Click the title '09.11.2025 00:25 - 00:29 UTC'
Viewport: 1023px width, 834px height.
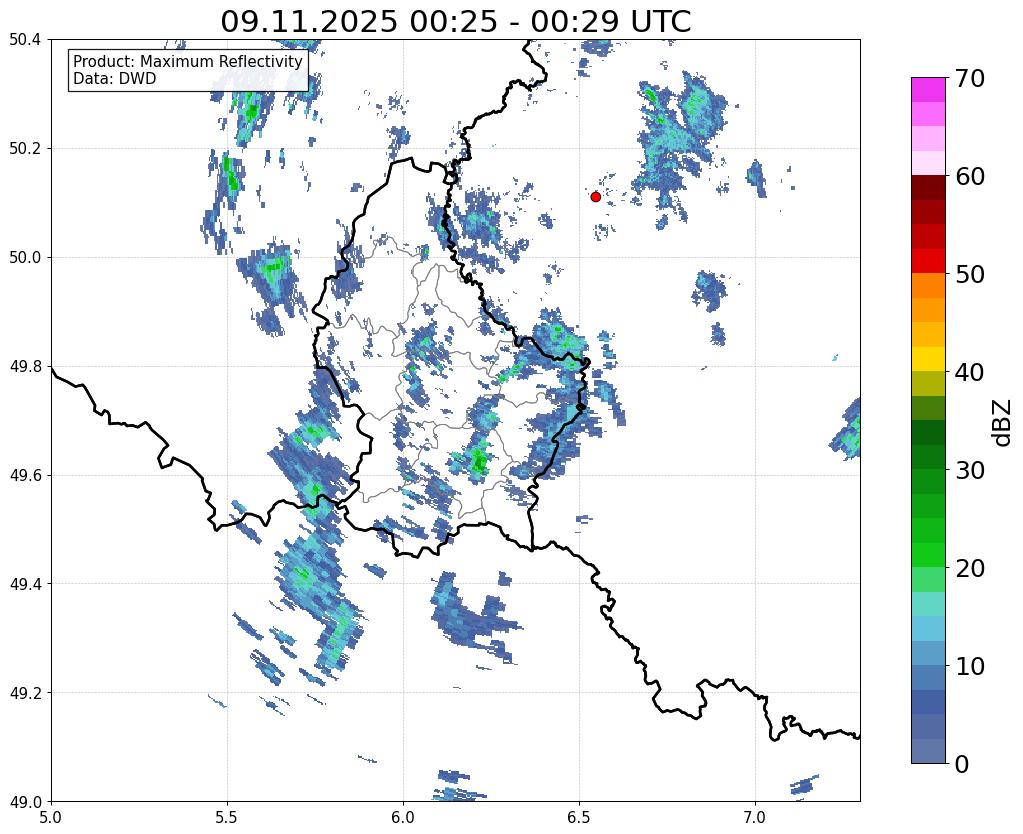coord(455,22)
